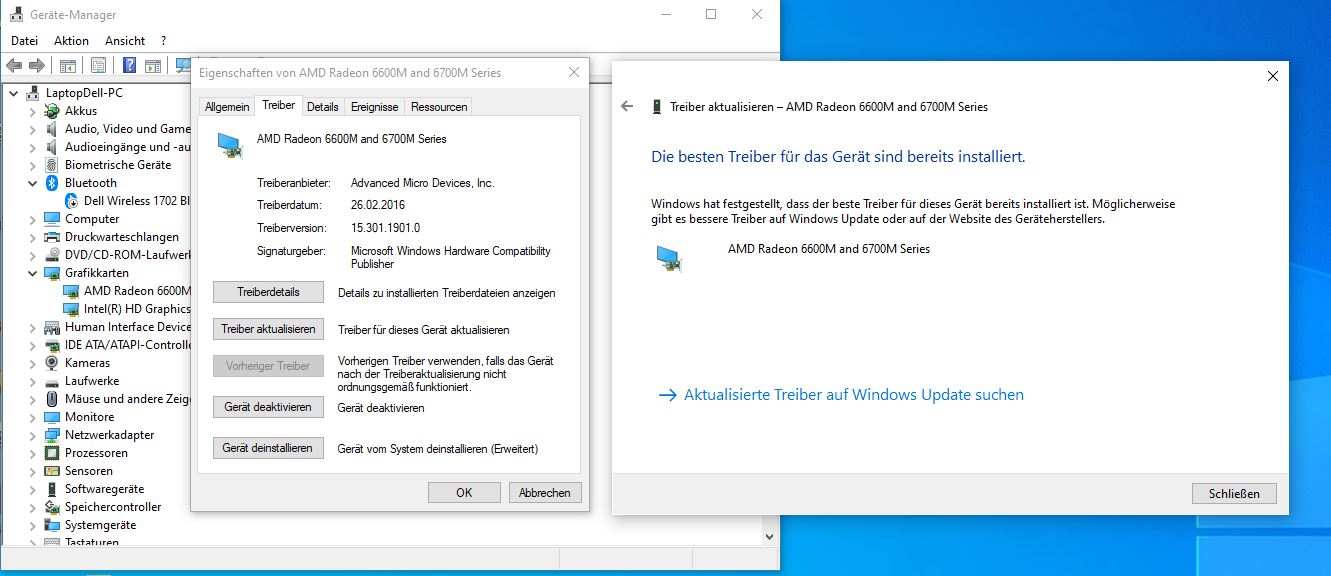
Task: Click the Forward arrow in Geräte-Manager toolbar
Action: click(37, 66)
